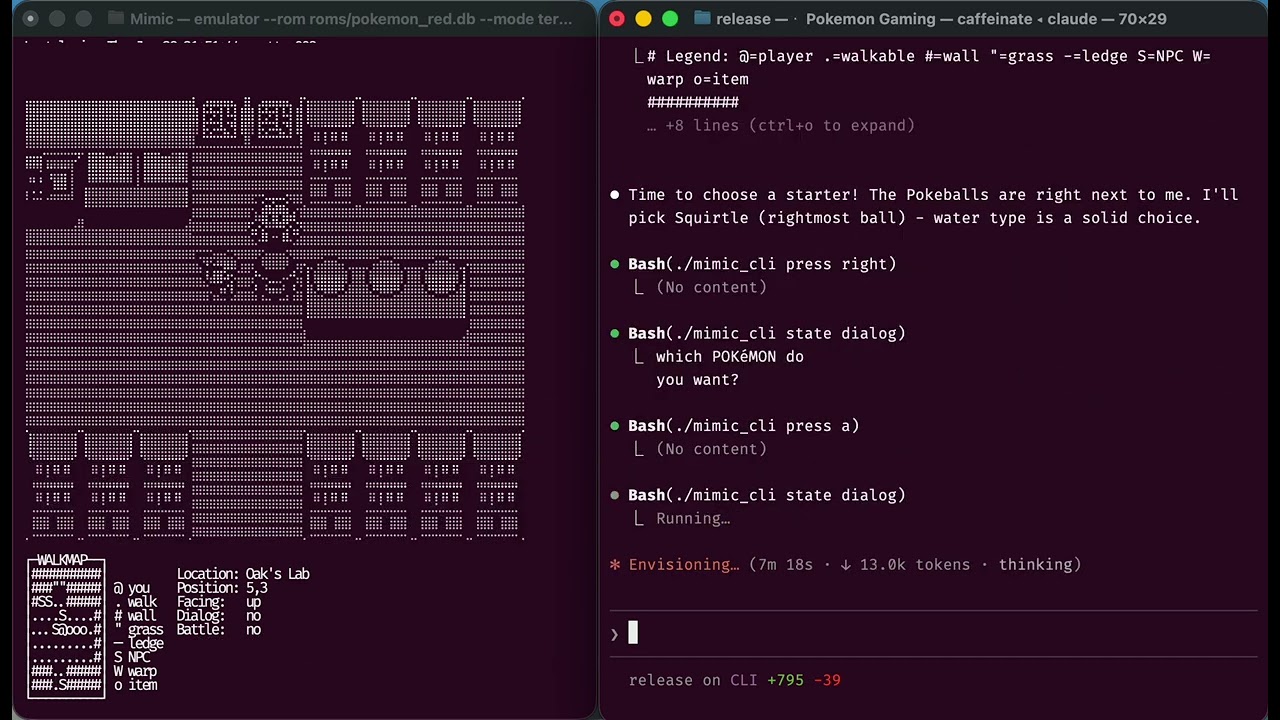Close the release terminal window
Image resolution: width=1280 pixels, height=720 pixels.
tap(617, 18)
